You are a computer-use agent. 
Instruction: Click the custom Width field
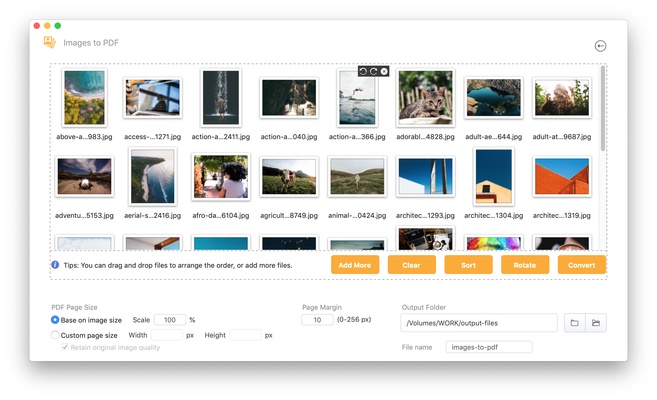(167, 335)
